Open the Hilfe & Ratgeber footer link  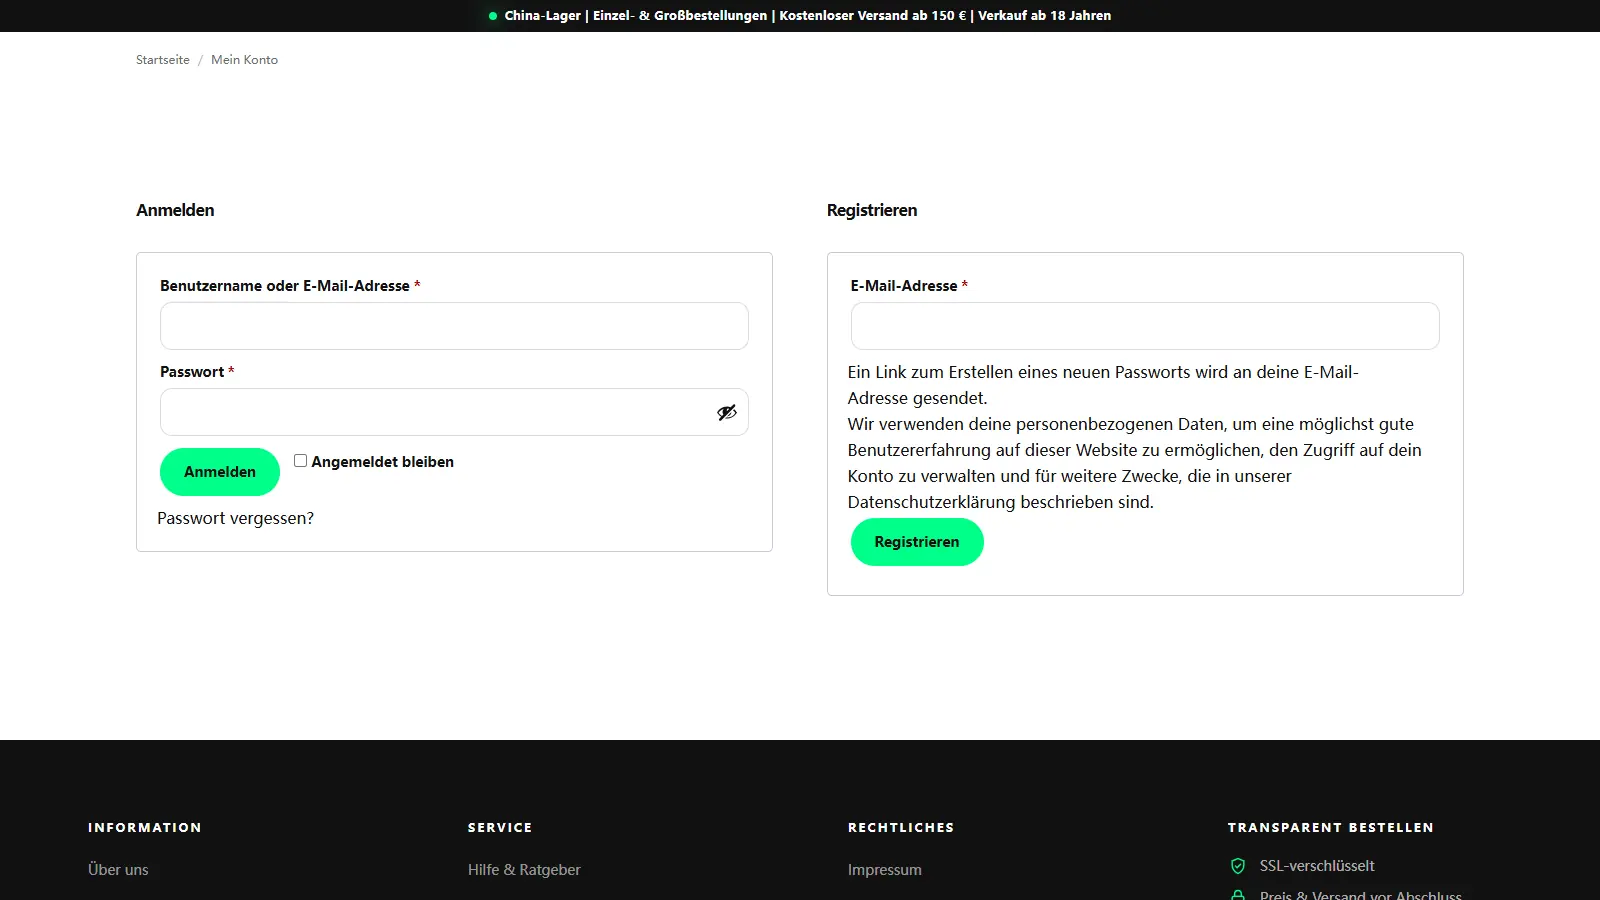pos(524,870)
